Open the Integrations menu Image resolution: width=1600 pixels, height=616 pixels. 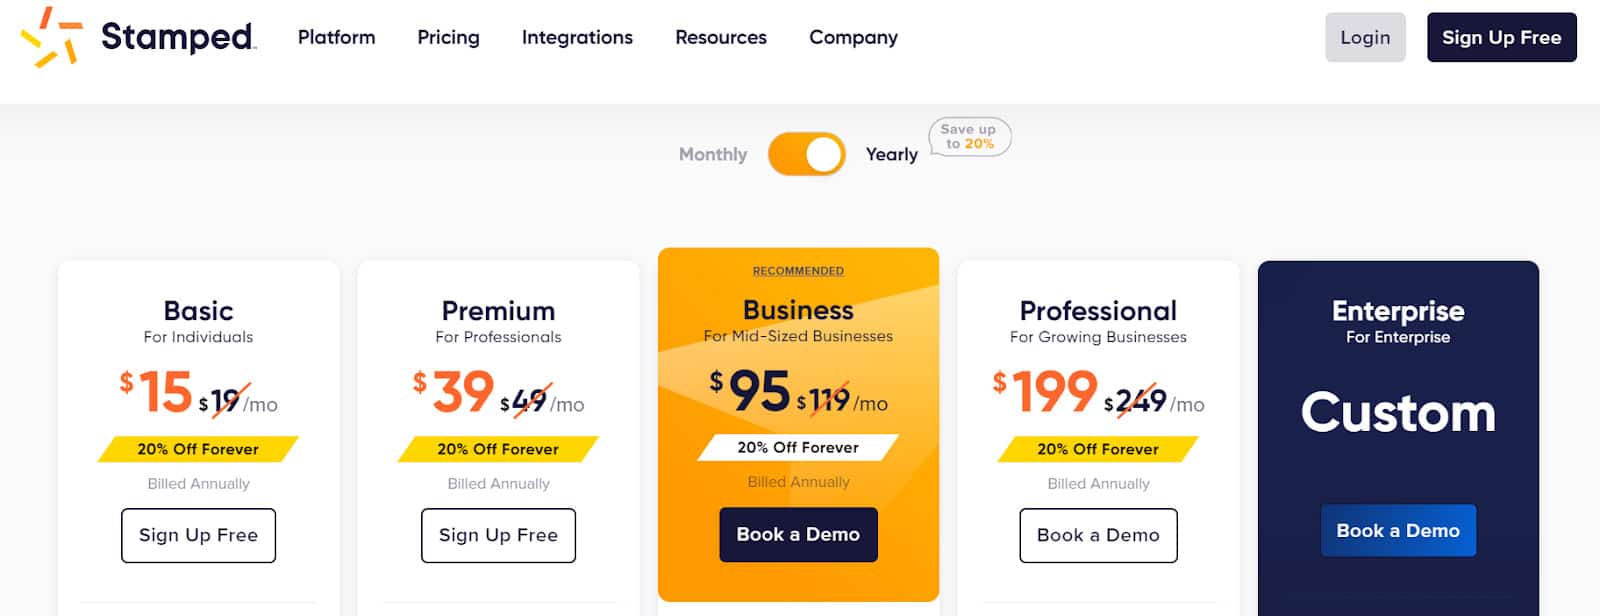click(577, 37)
